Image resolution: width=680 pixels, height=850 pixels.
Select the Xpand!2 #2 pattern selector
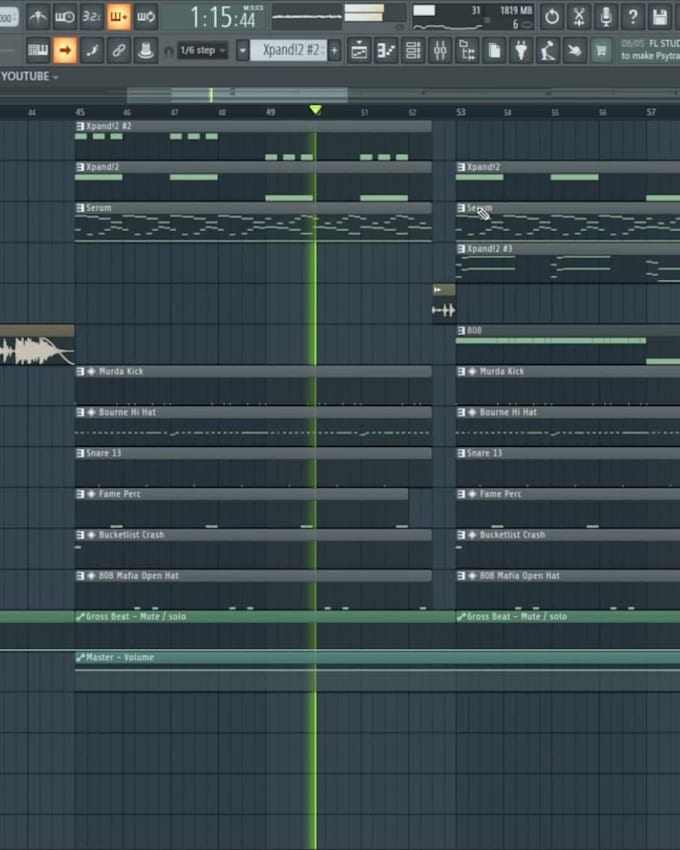(x=288, y=50)
